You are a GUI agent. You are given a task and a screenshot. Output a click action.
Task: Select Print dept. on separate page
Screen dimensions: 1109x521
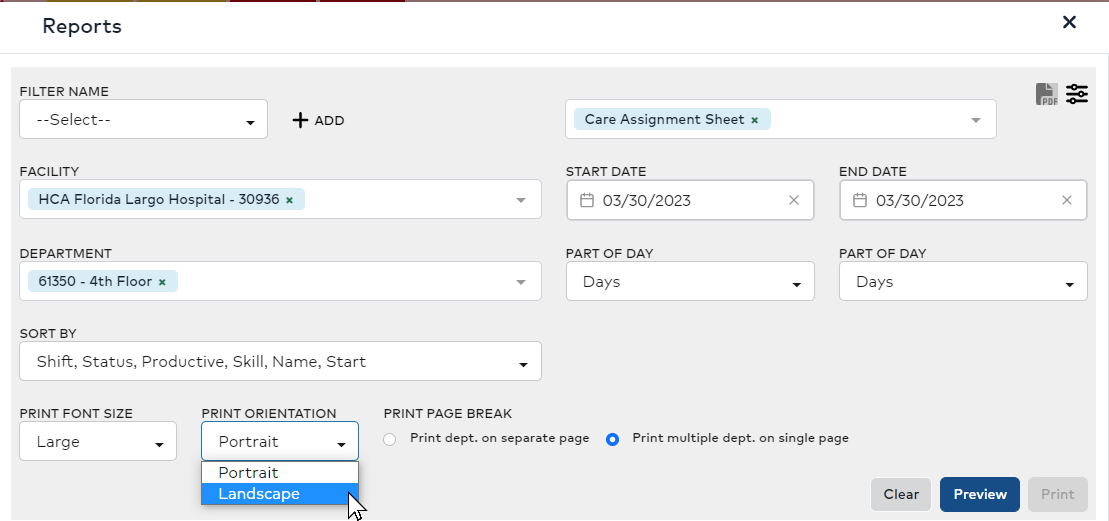[390, 439]
